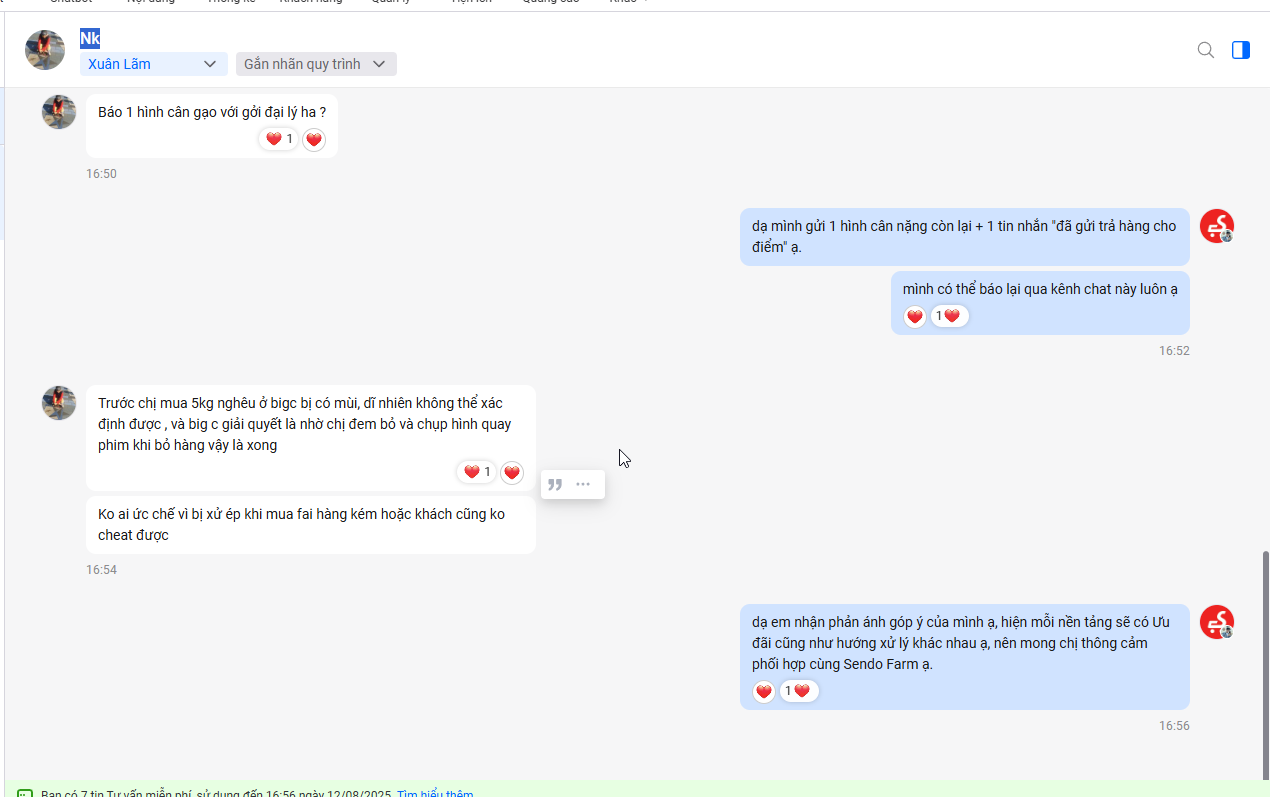Open '1' heart count on 'dạ em nhận phản ánh' message
Screen dimensions: 1270x797
click(799, 691)
